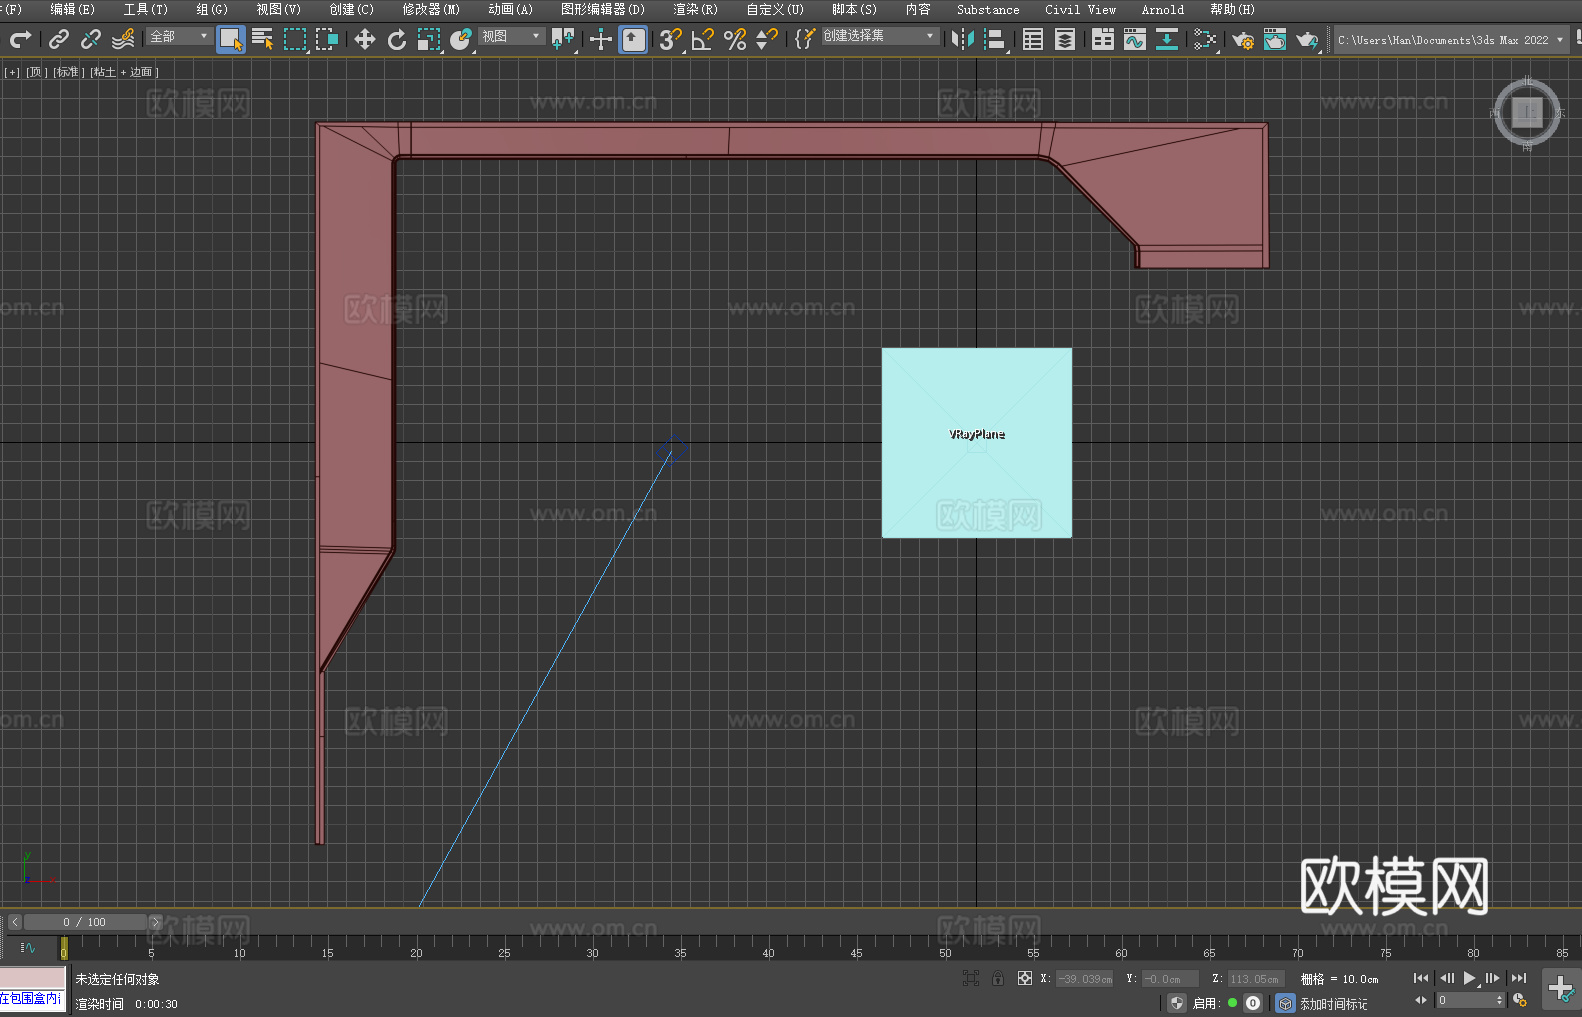Click next frame arrow on time slider

click(155, 922)
